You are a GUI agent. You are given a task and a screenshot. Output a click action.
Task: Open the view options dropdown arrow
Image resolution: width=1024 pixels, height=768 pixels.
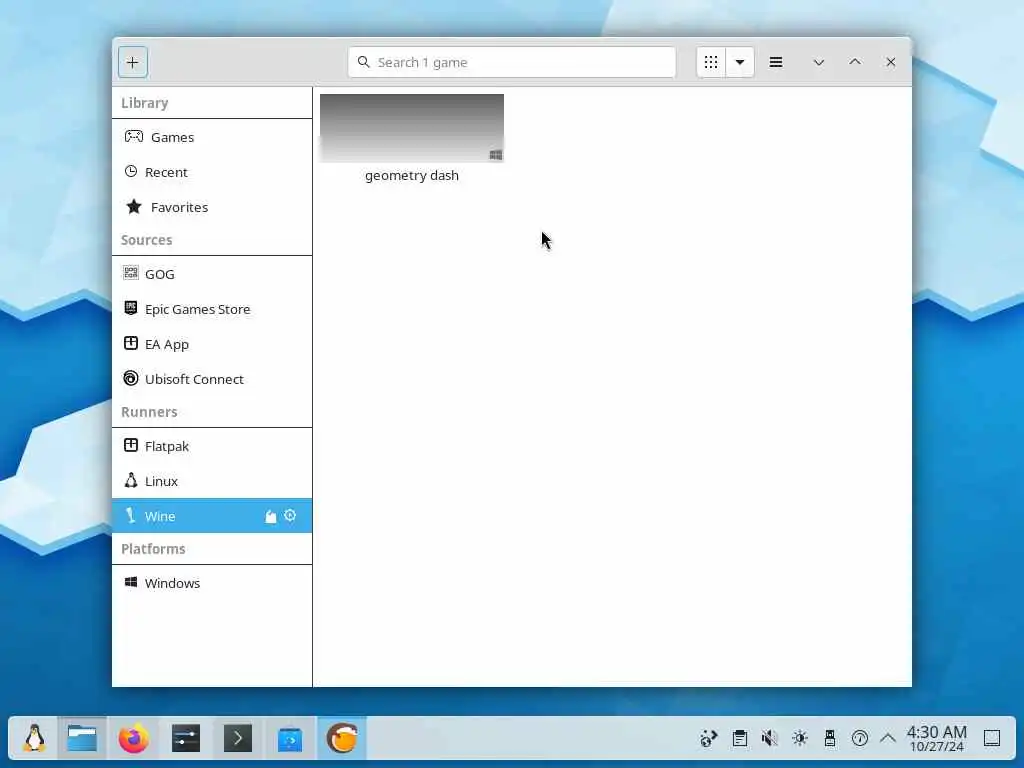tap(740, 63)
